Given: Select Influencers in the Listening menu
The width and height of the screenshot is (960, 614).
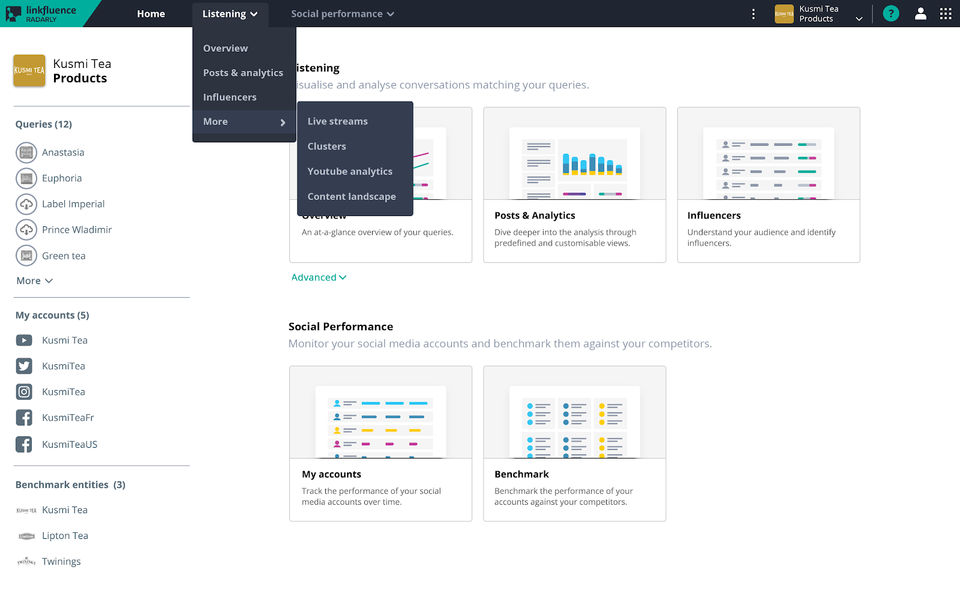Looking at the screenshot, I should point(230,97).
